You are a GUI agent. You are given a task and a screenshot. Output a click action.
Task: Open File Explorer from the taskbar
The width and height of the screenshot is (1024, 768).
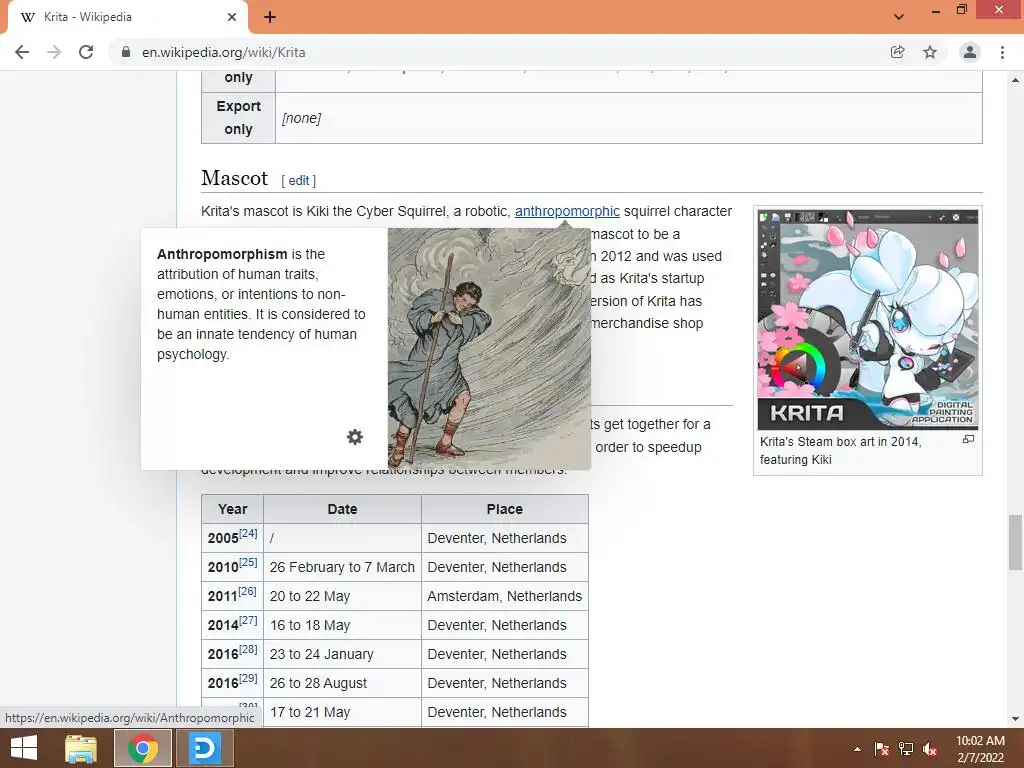tap(81, 748)
